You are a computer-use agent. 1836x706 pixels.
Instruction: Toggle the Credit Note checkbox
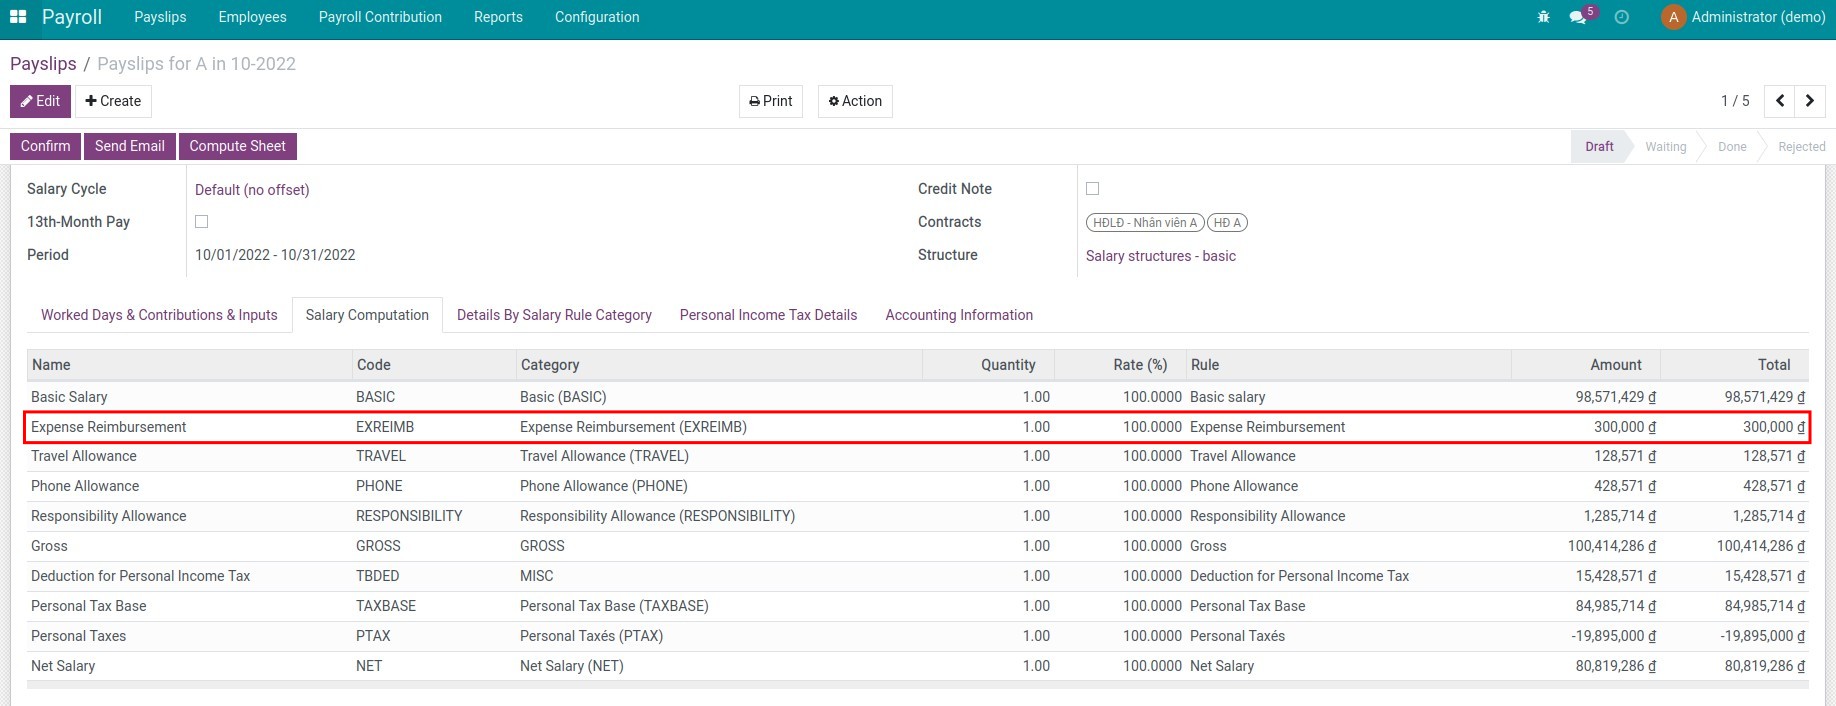pyautogui.click(x=1092, y=189)
